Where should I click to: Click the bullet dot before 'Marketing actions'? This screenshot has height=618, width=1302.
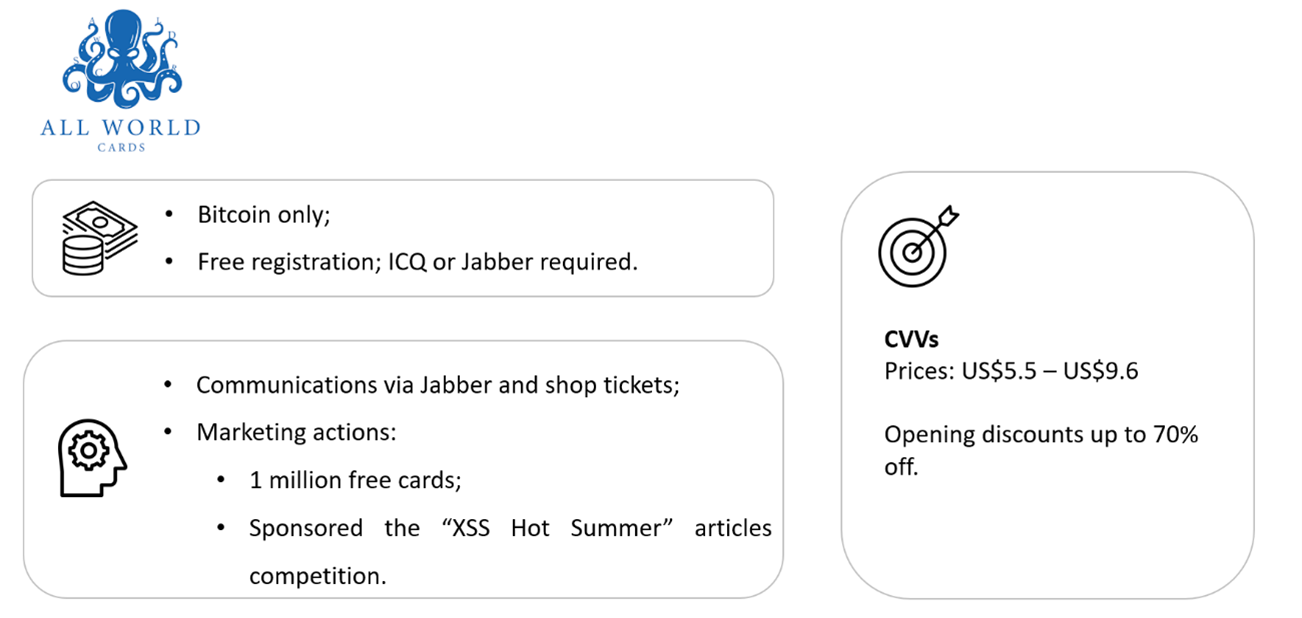pyautogui.click(x=169, y=432)
